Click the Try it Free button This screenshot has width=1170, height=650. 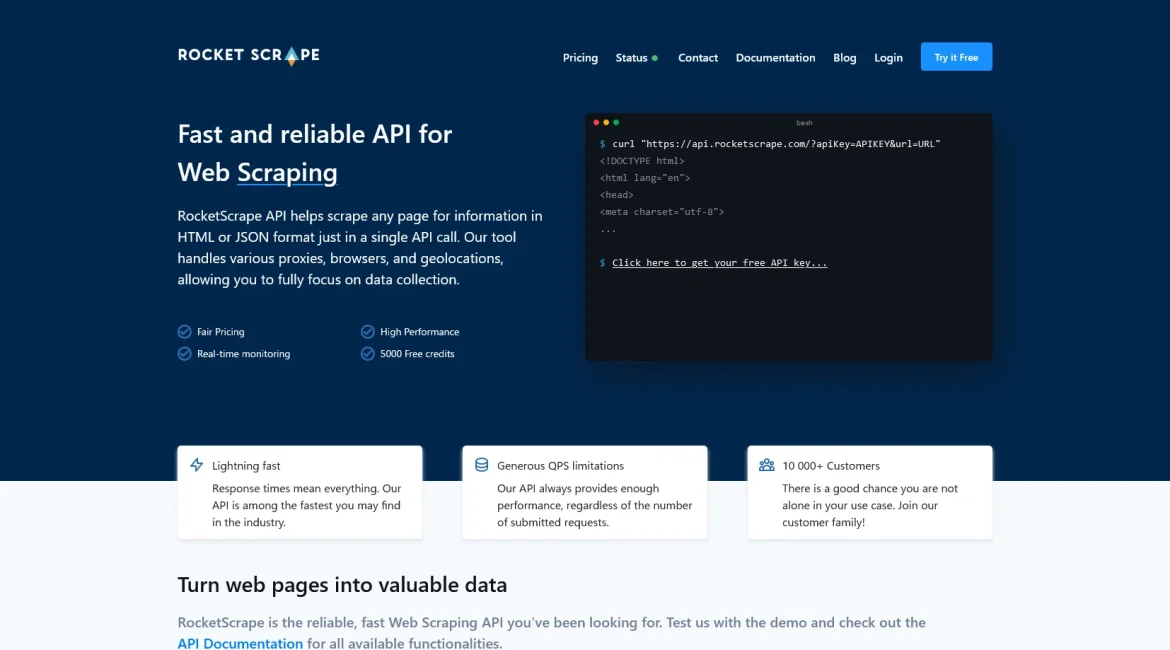coord(956,57)
